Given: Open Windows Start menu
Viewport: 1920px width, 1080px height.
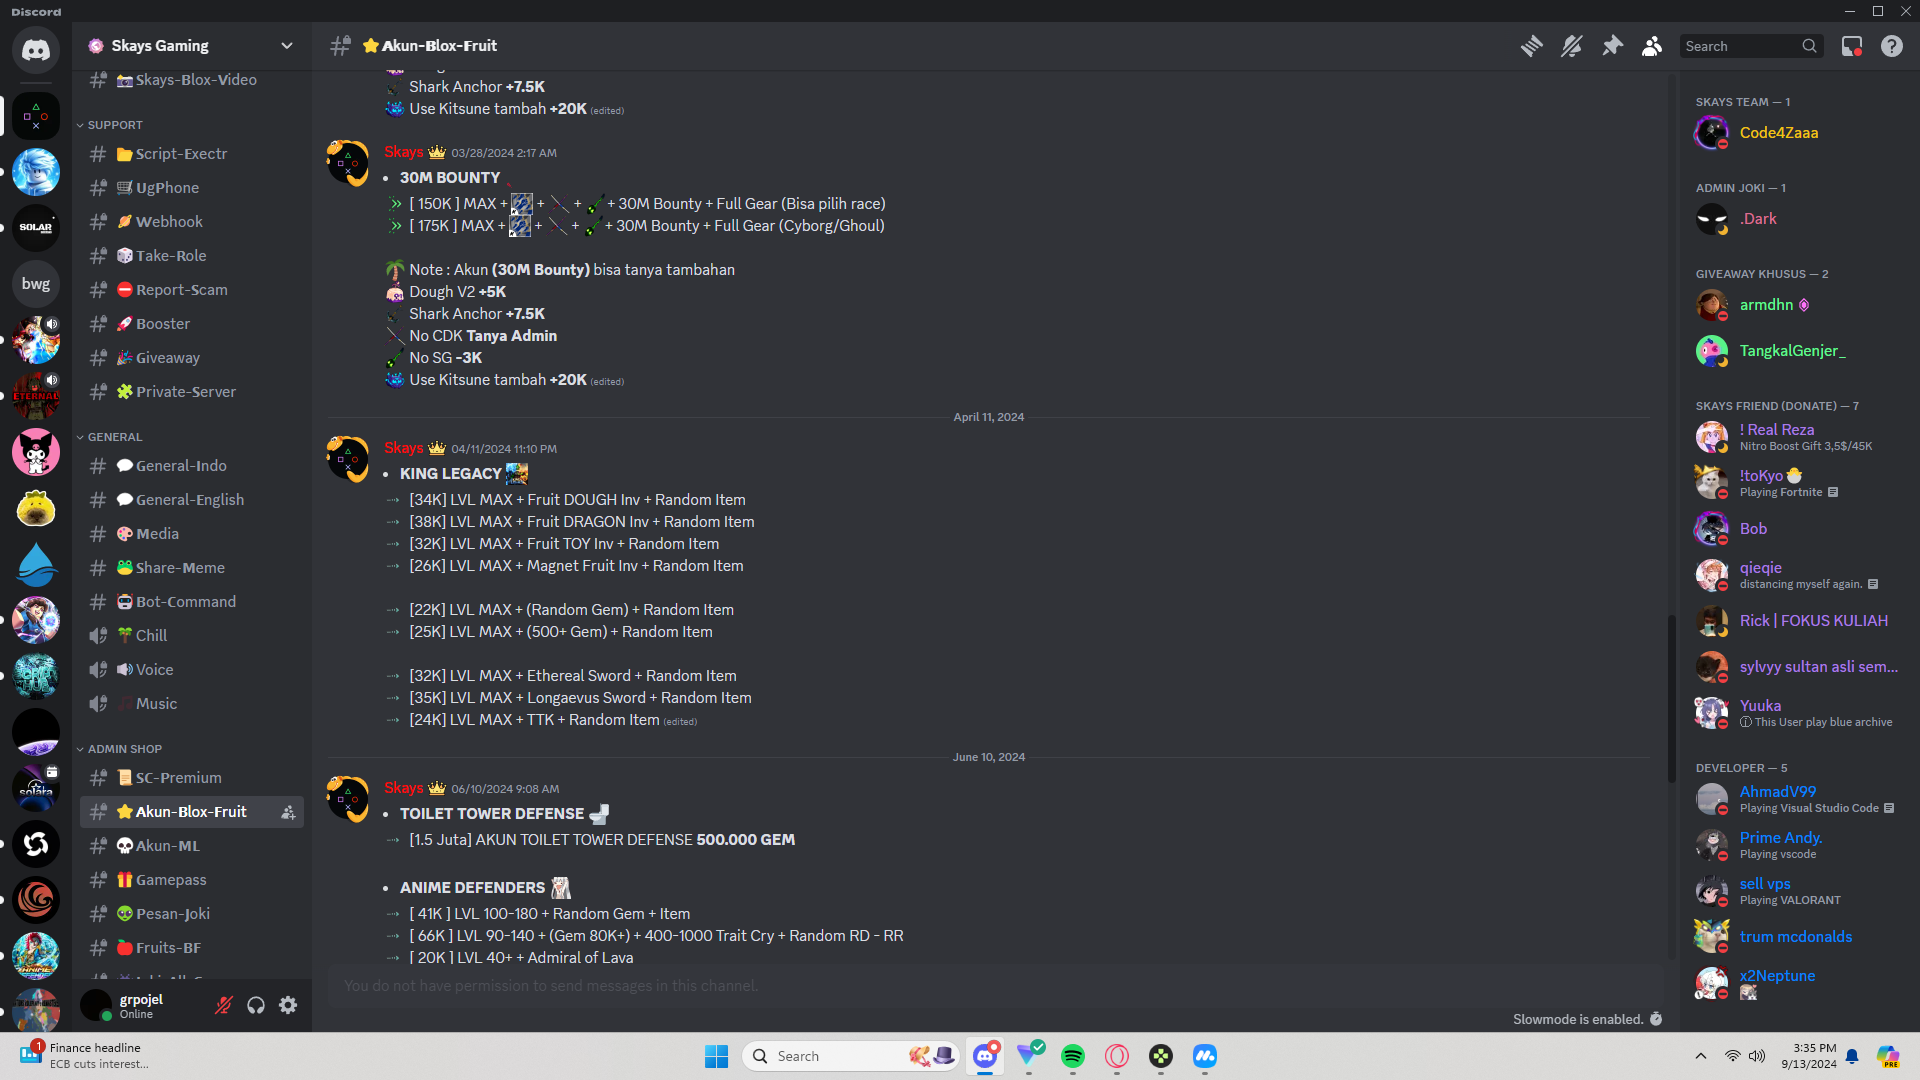Looking at the screenshot, I should pyautogui.click(x=716, y=1056).
